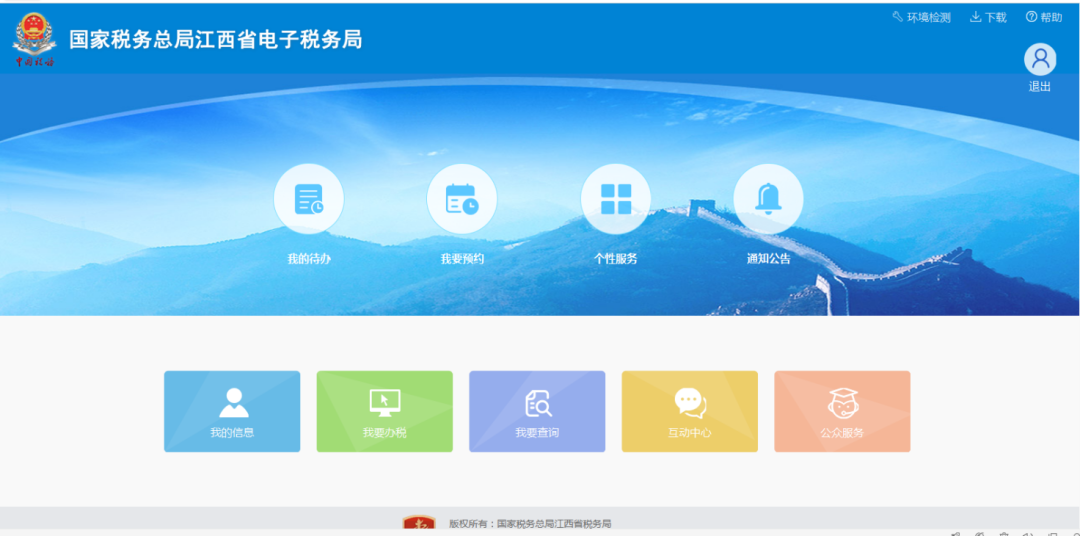This screenshot has width=1080, height=536.
Task: Click the 版权所有 copyright text in footer
Action: 530,523
